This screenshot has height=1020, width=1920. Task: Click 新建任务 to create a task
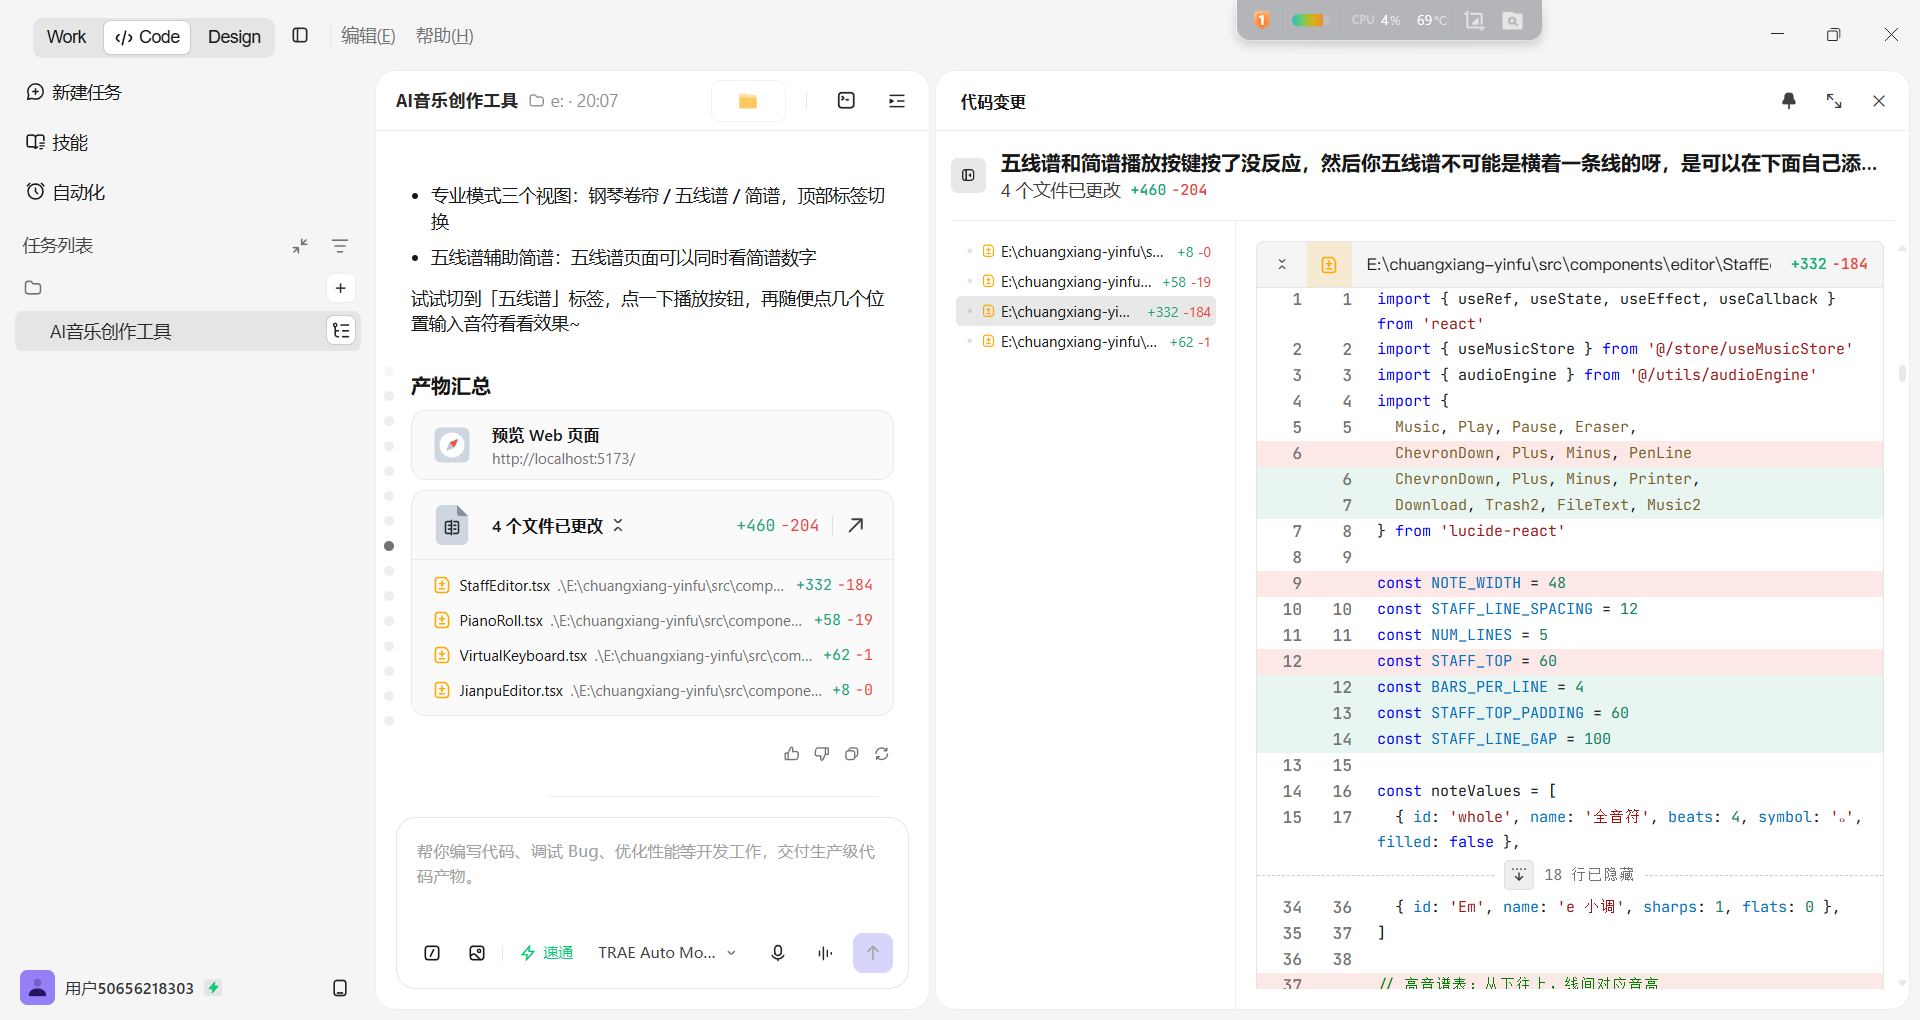pyautogui.click(x=74, y=92)
